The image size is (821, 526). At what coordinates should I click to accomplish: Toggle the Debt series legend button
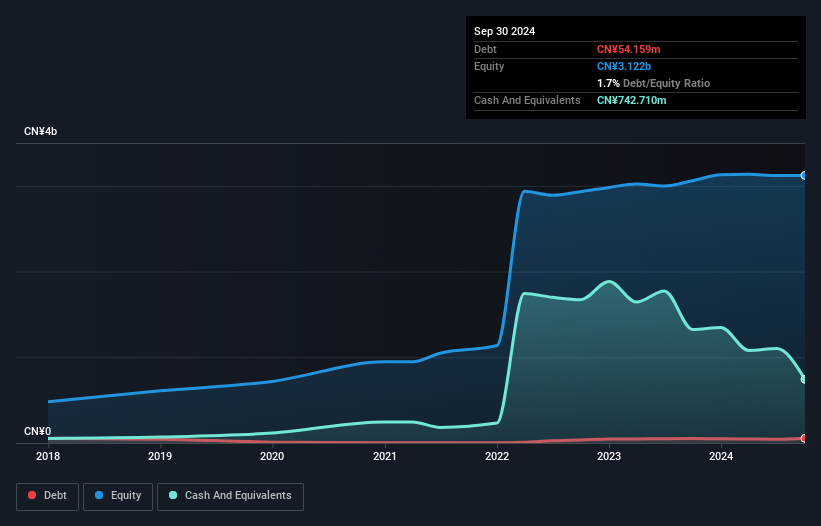coord(48,496)
